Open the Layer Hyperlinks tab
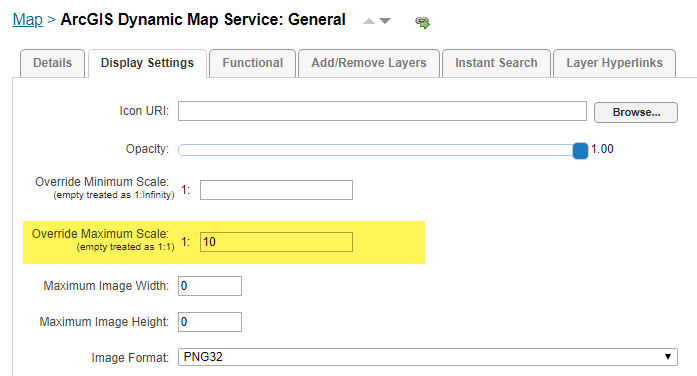Image resolution: width=697 pixels, height=376 pixels. (614, 63)
